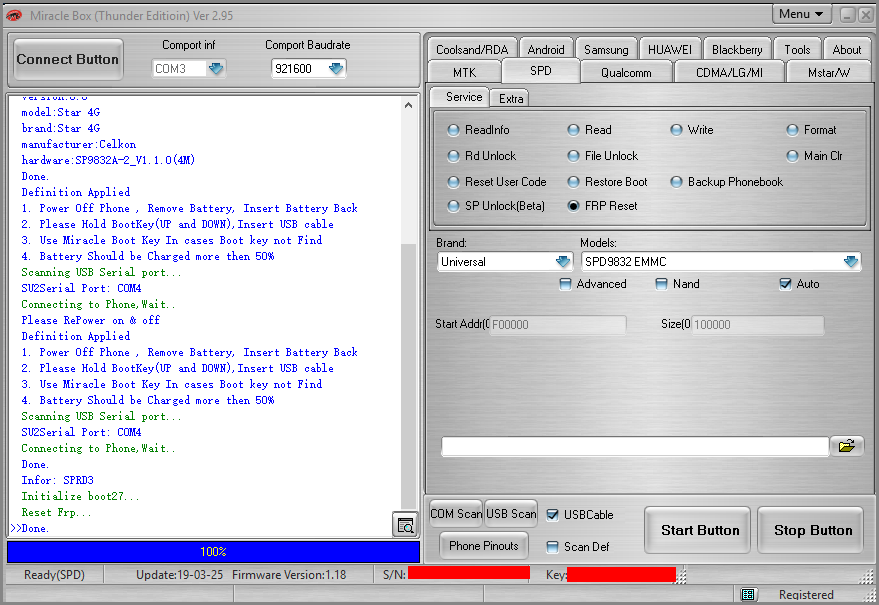
Task: Choose the Rd Unlock option
Action: 453,156
